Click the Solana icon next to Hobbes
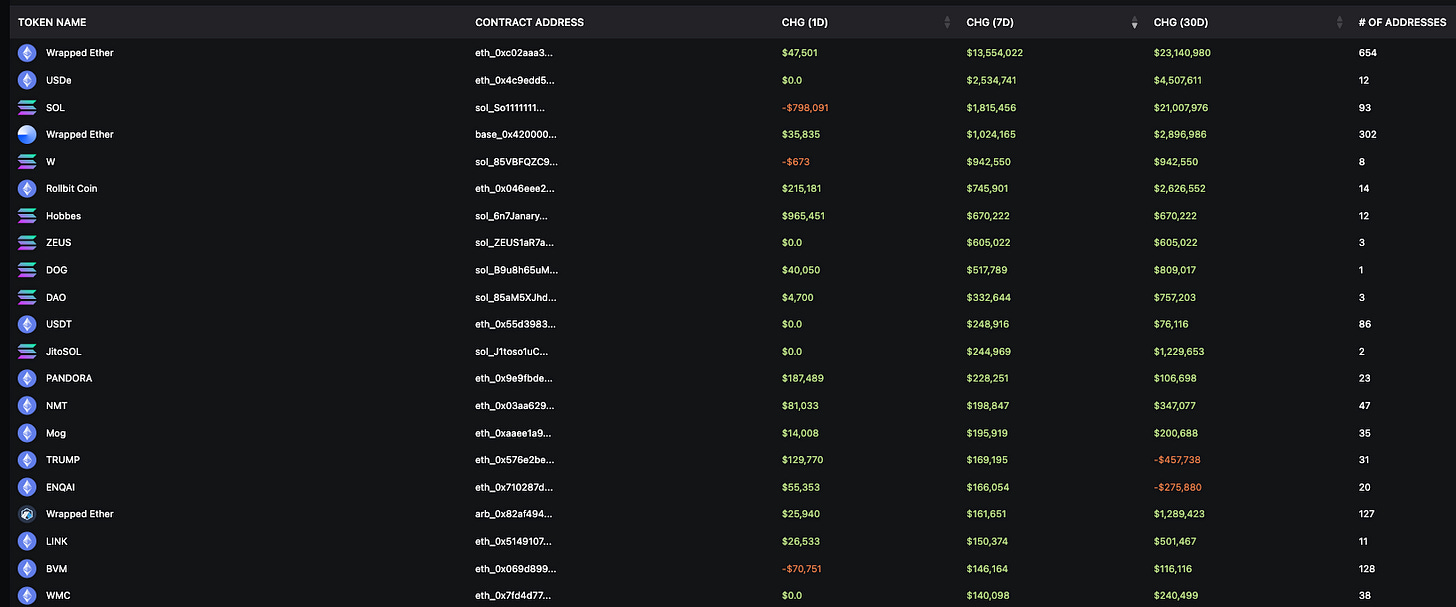1456x607 pixels. (27, 216)
